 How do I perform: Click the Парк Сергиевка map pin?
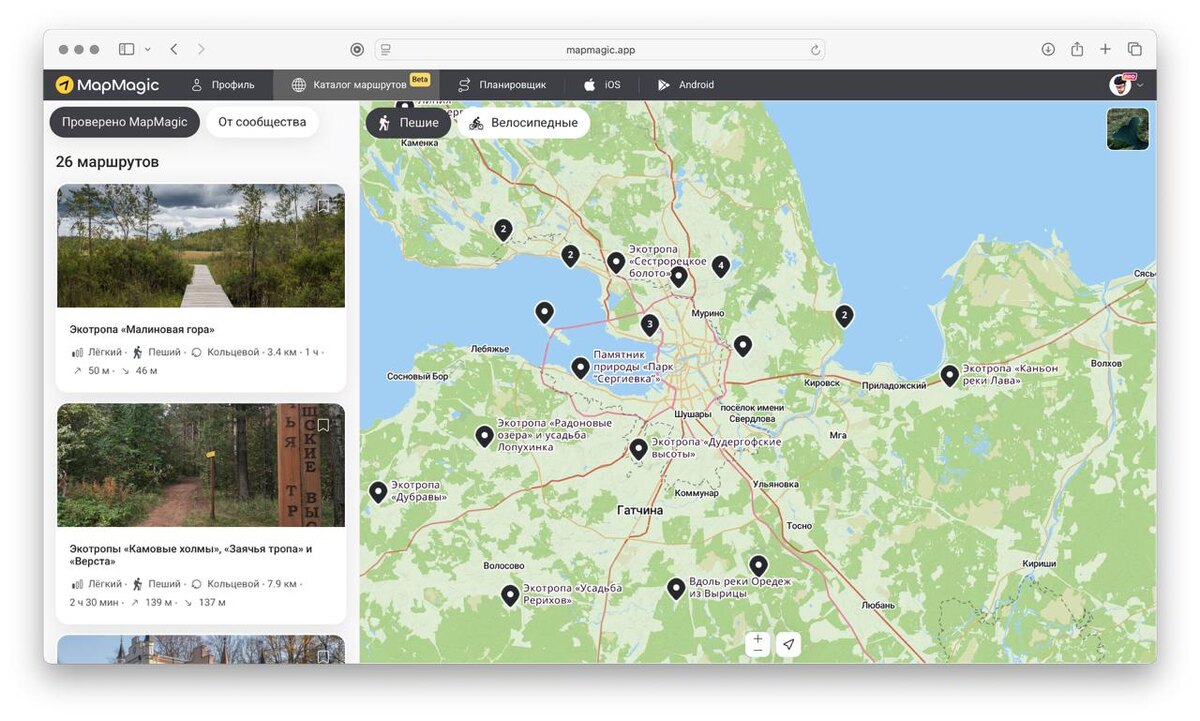coord(580,368)
